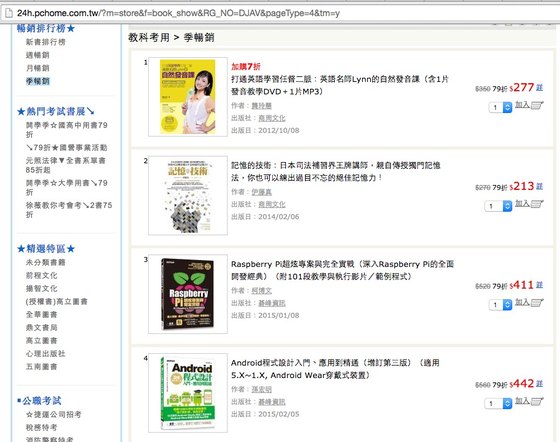Click author 柯博文 of Raspberry Pi book
Viewport: 560px width, 442px height.
[261, 291]
